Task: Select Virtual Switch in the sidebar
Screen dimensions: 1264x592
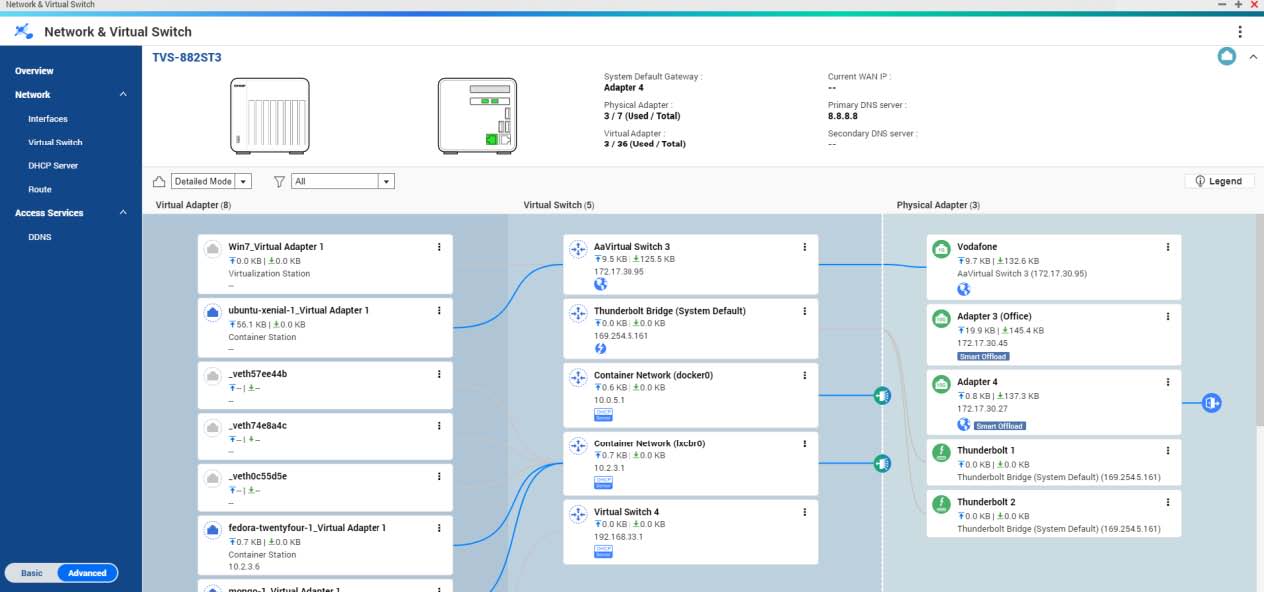Action: 55,143
